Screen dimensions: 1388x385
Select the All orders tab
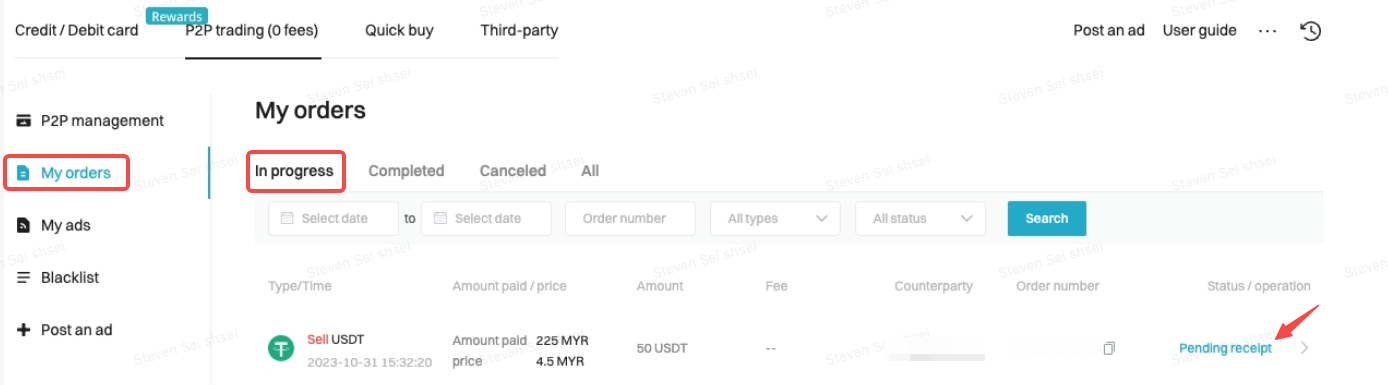(590, 171)
